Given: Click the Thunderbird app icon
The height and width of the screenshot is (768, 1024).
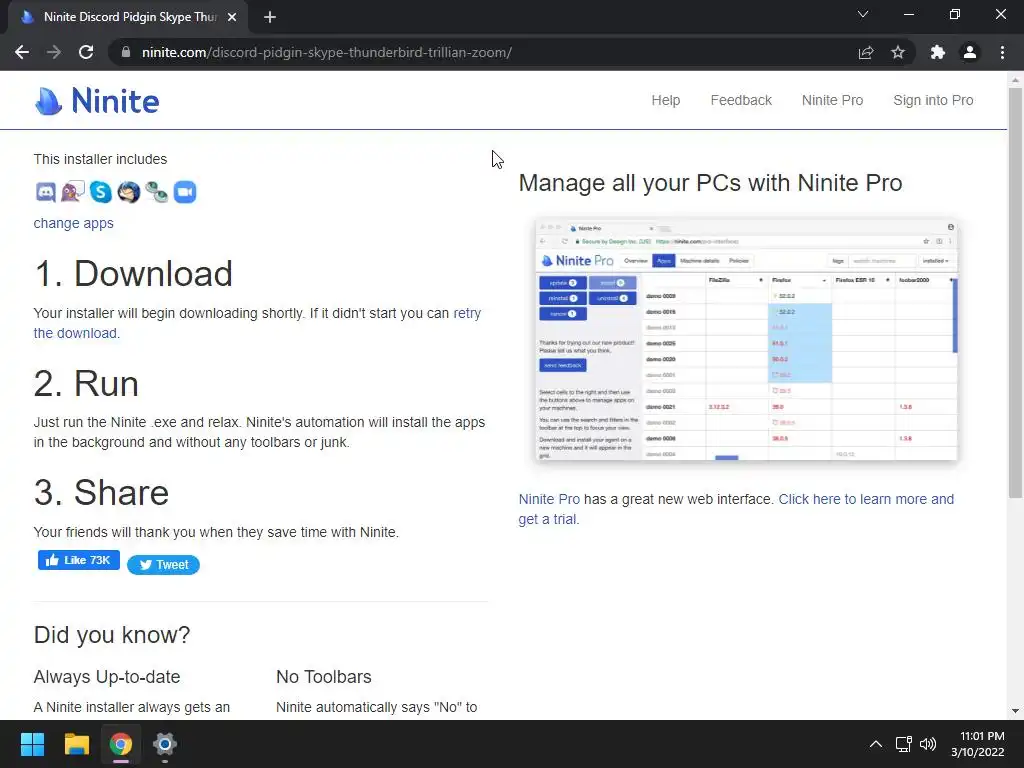Looking at the screenshot, I should 129,192.
